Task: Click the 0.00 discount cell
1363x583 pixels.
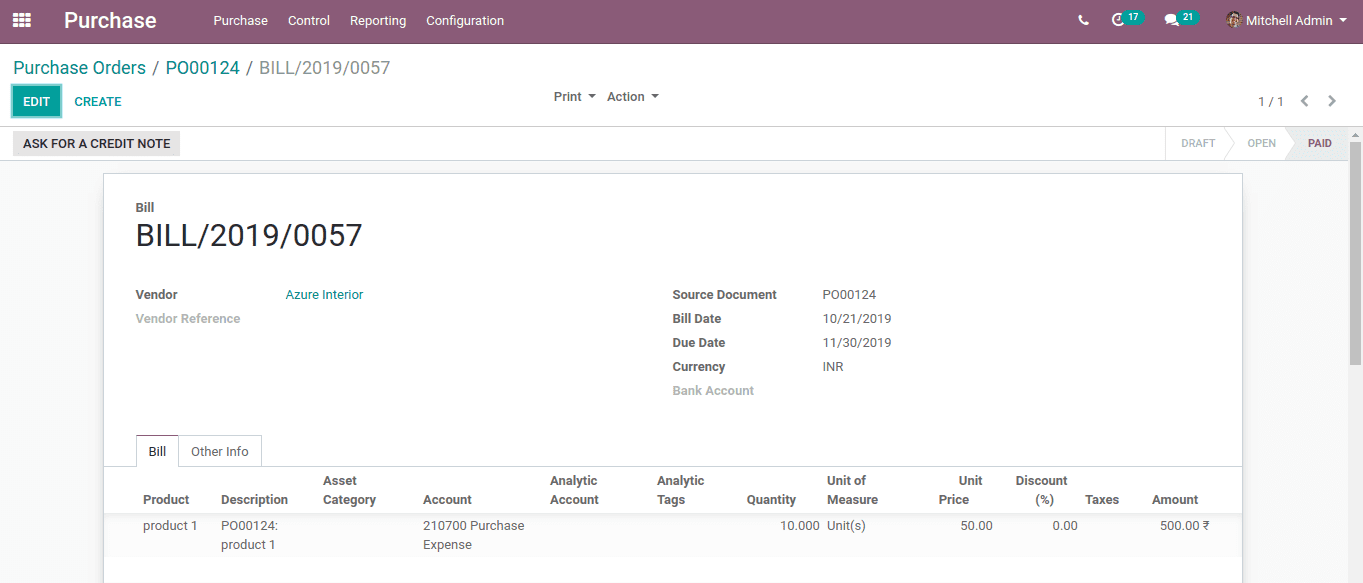Action: [x=1065, y=526]
